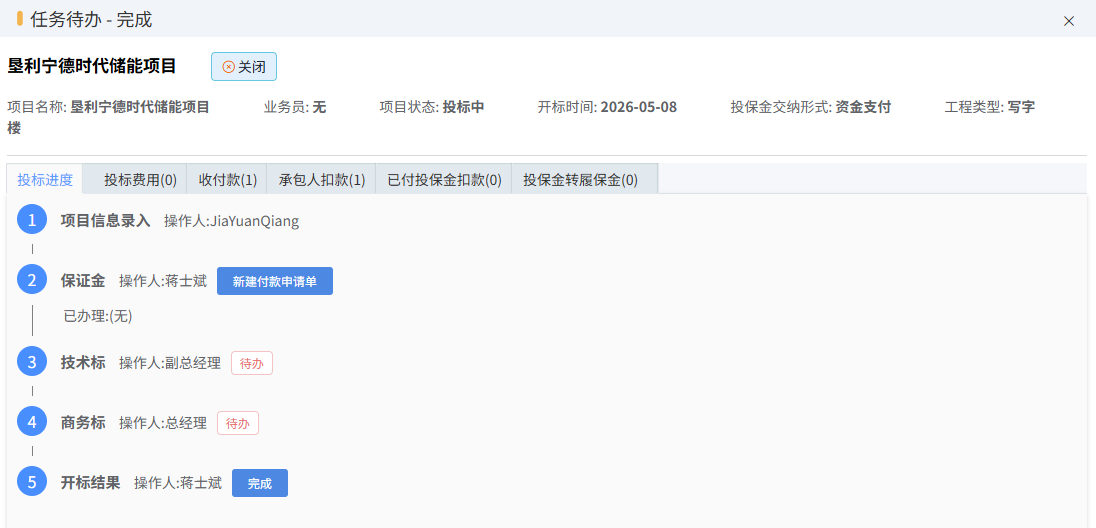Click the 商务标 step label
Image resolution: width=1096 pixels, height=528 pixels.
[x=82, y=423]
